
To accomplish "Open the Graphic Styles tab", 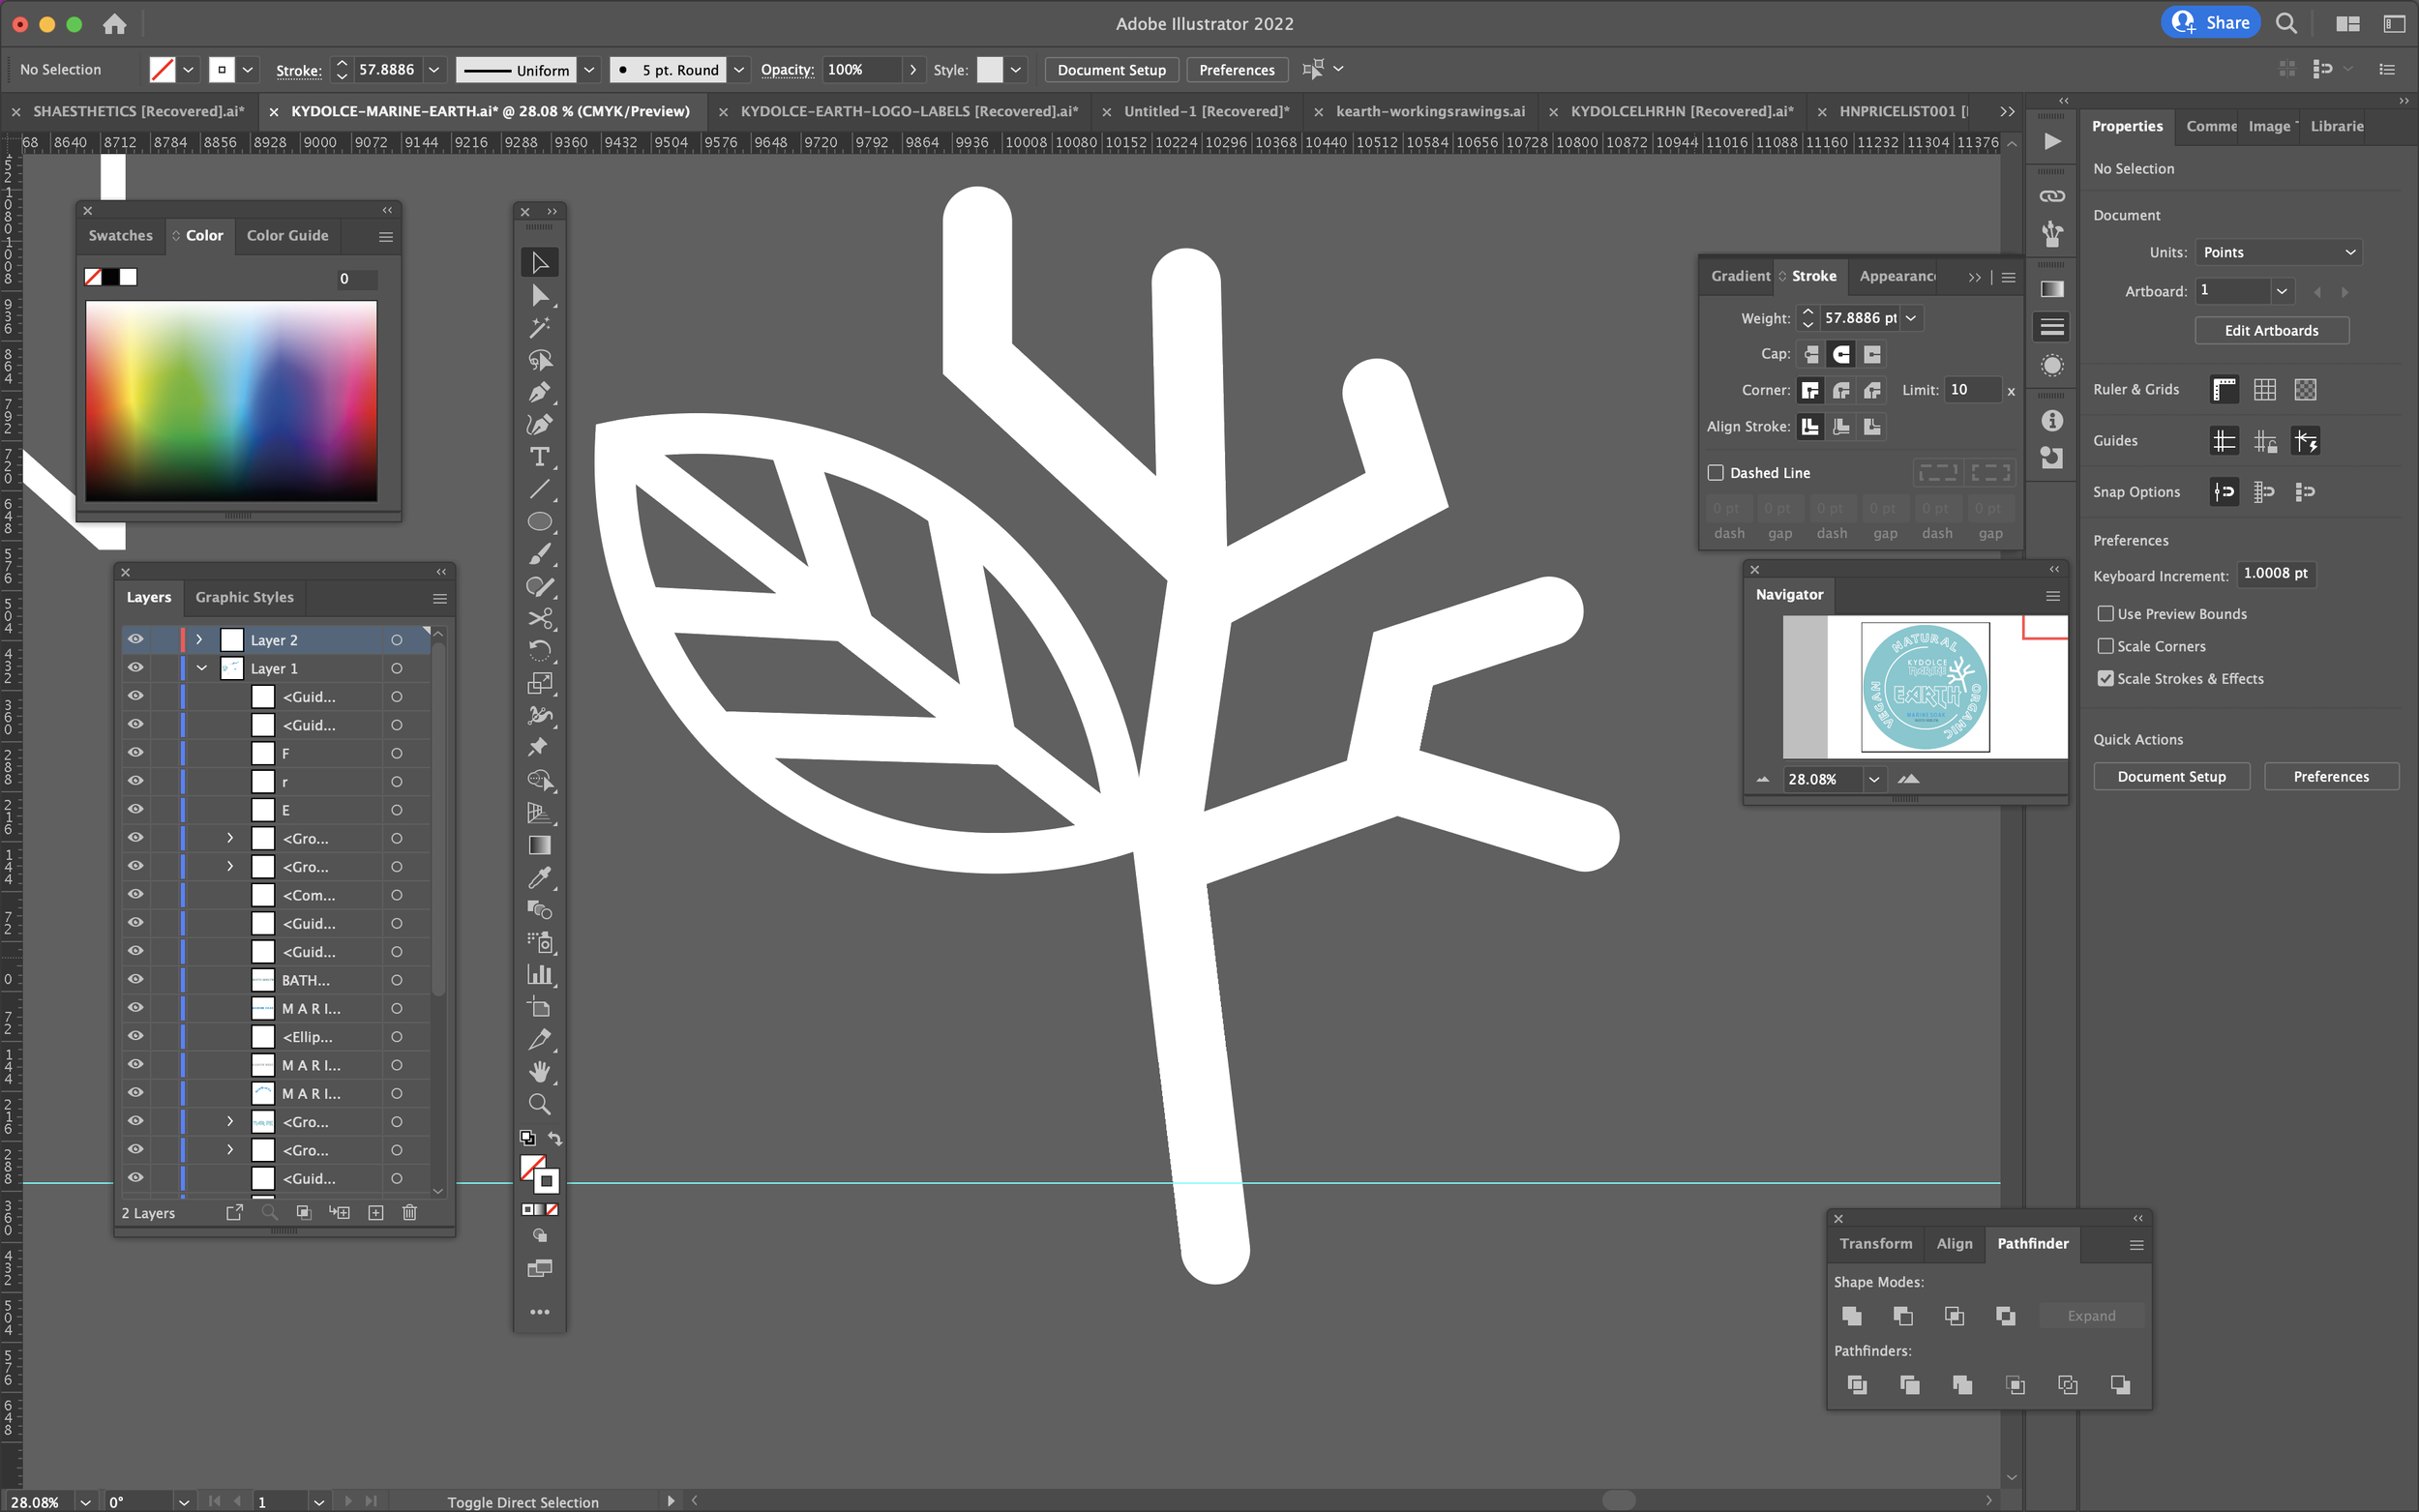I will click(x=244, y=597).
